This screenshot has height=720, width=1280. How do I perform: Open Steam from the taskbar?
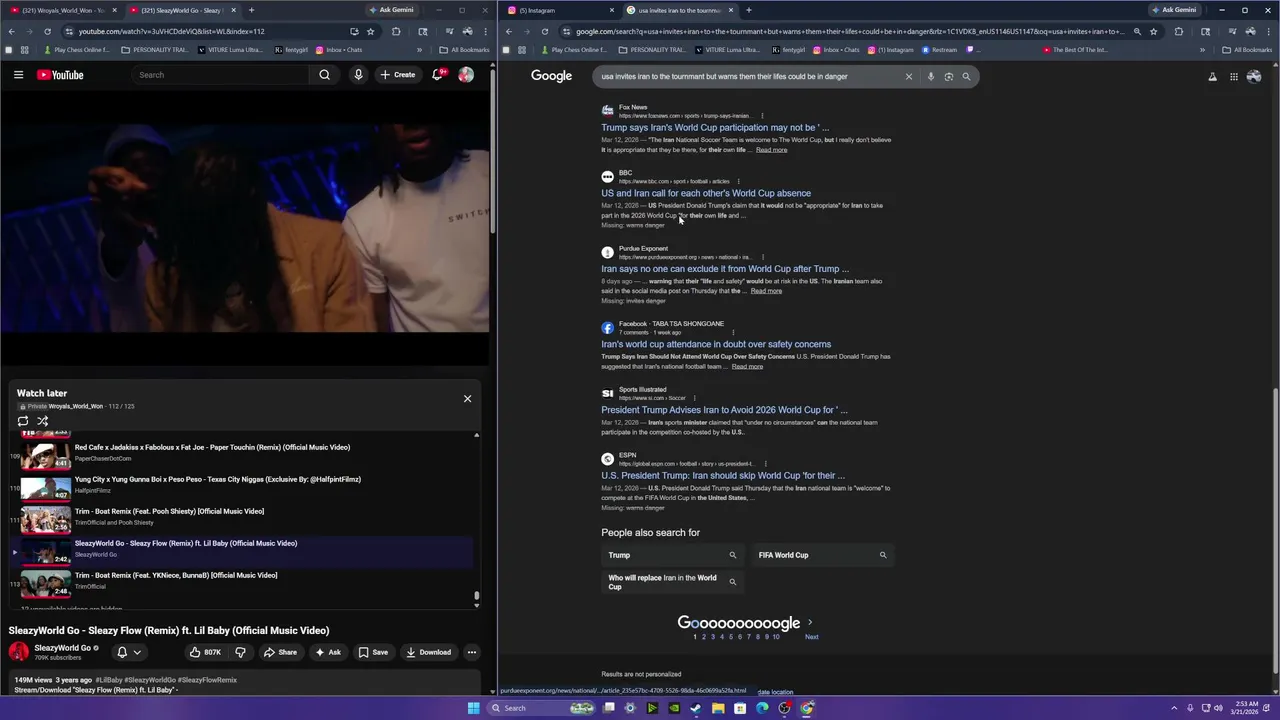tap(695, 708)
